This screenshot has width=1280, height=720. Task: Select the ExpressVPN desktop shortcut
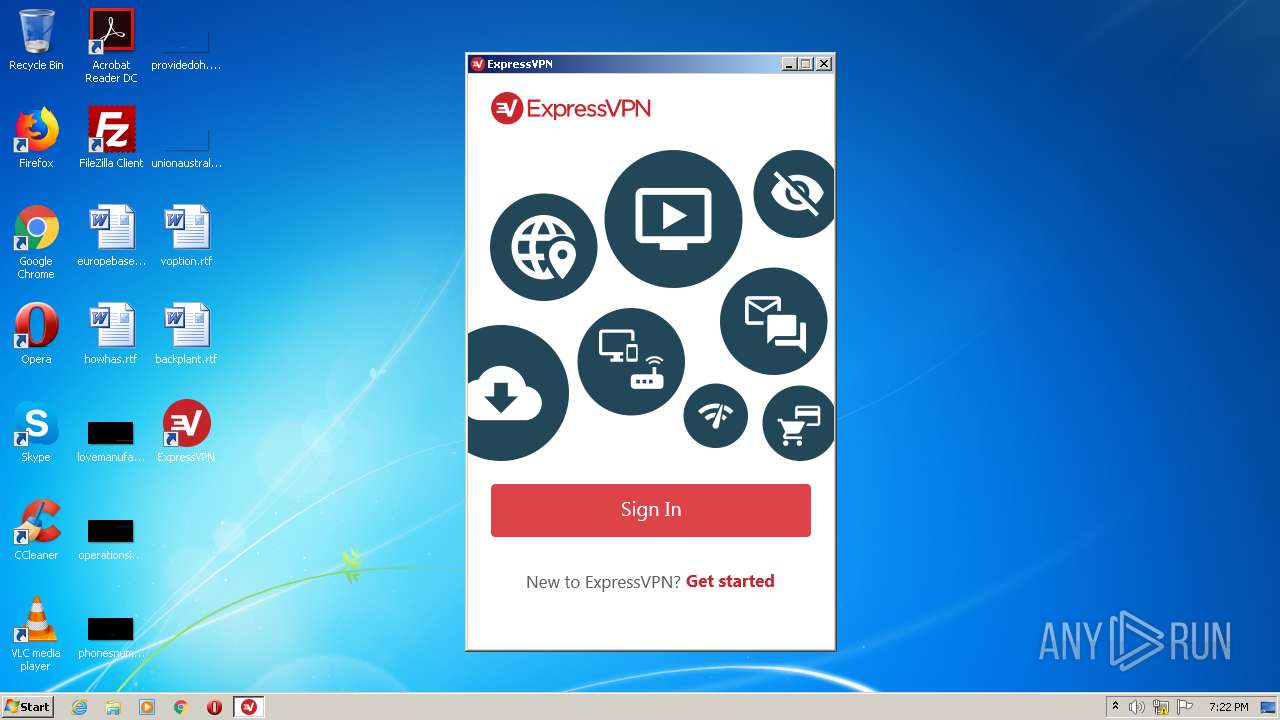click(186, 432)
